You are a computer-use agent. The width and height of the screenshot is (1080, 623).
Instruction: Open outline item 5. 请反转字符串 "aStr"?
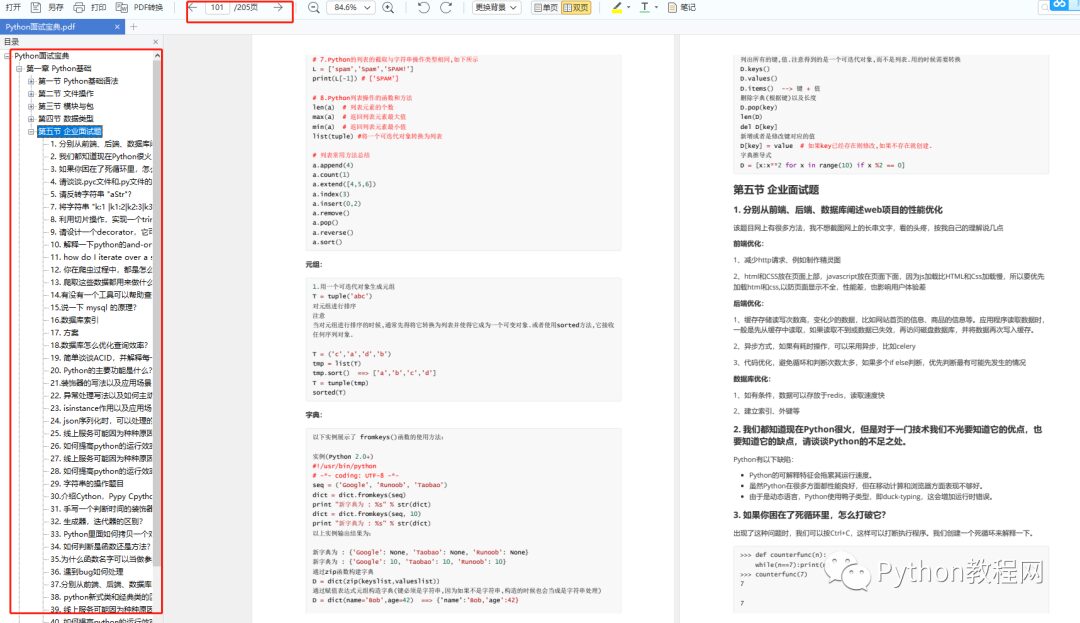(x=91, y=194)
